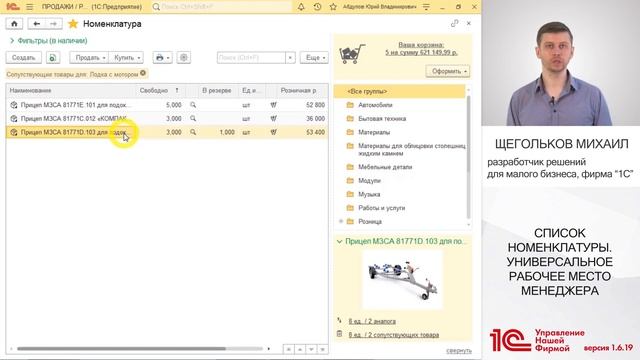This screenshot has width=640, height=360.
Task: Click magnifier icon in 81771D.103 row
Action: pos(193,132)
